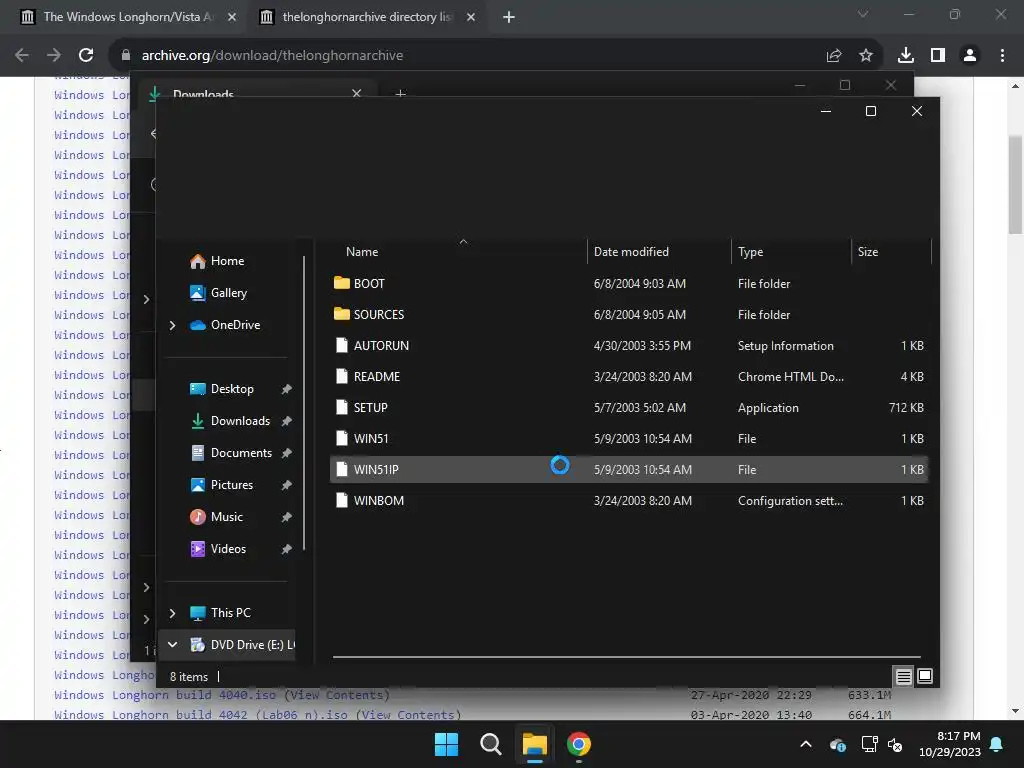Share this page via share icon
1024x768 pixels.
(834, 56)
